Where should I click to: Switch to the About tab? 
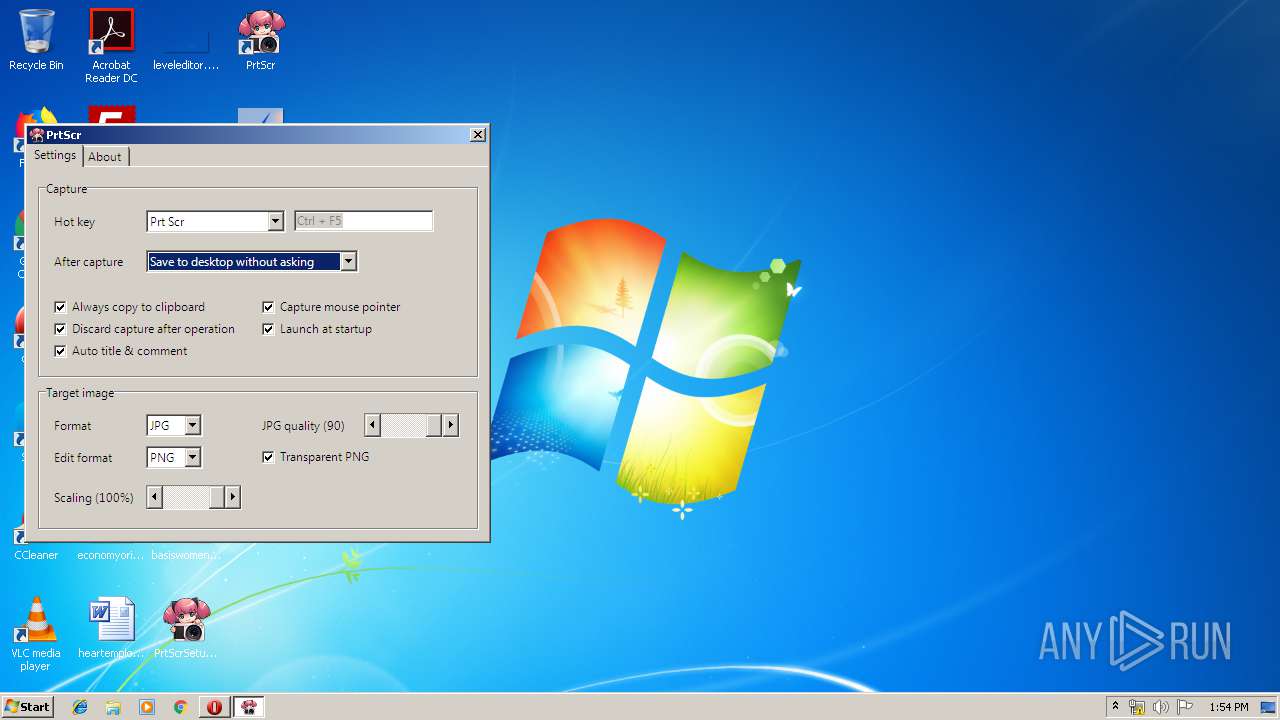click(x=105, y=157)
